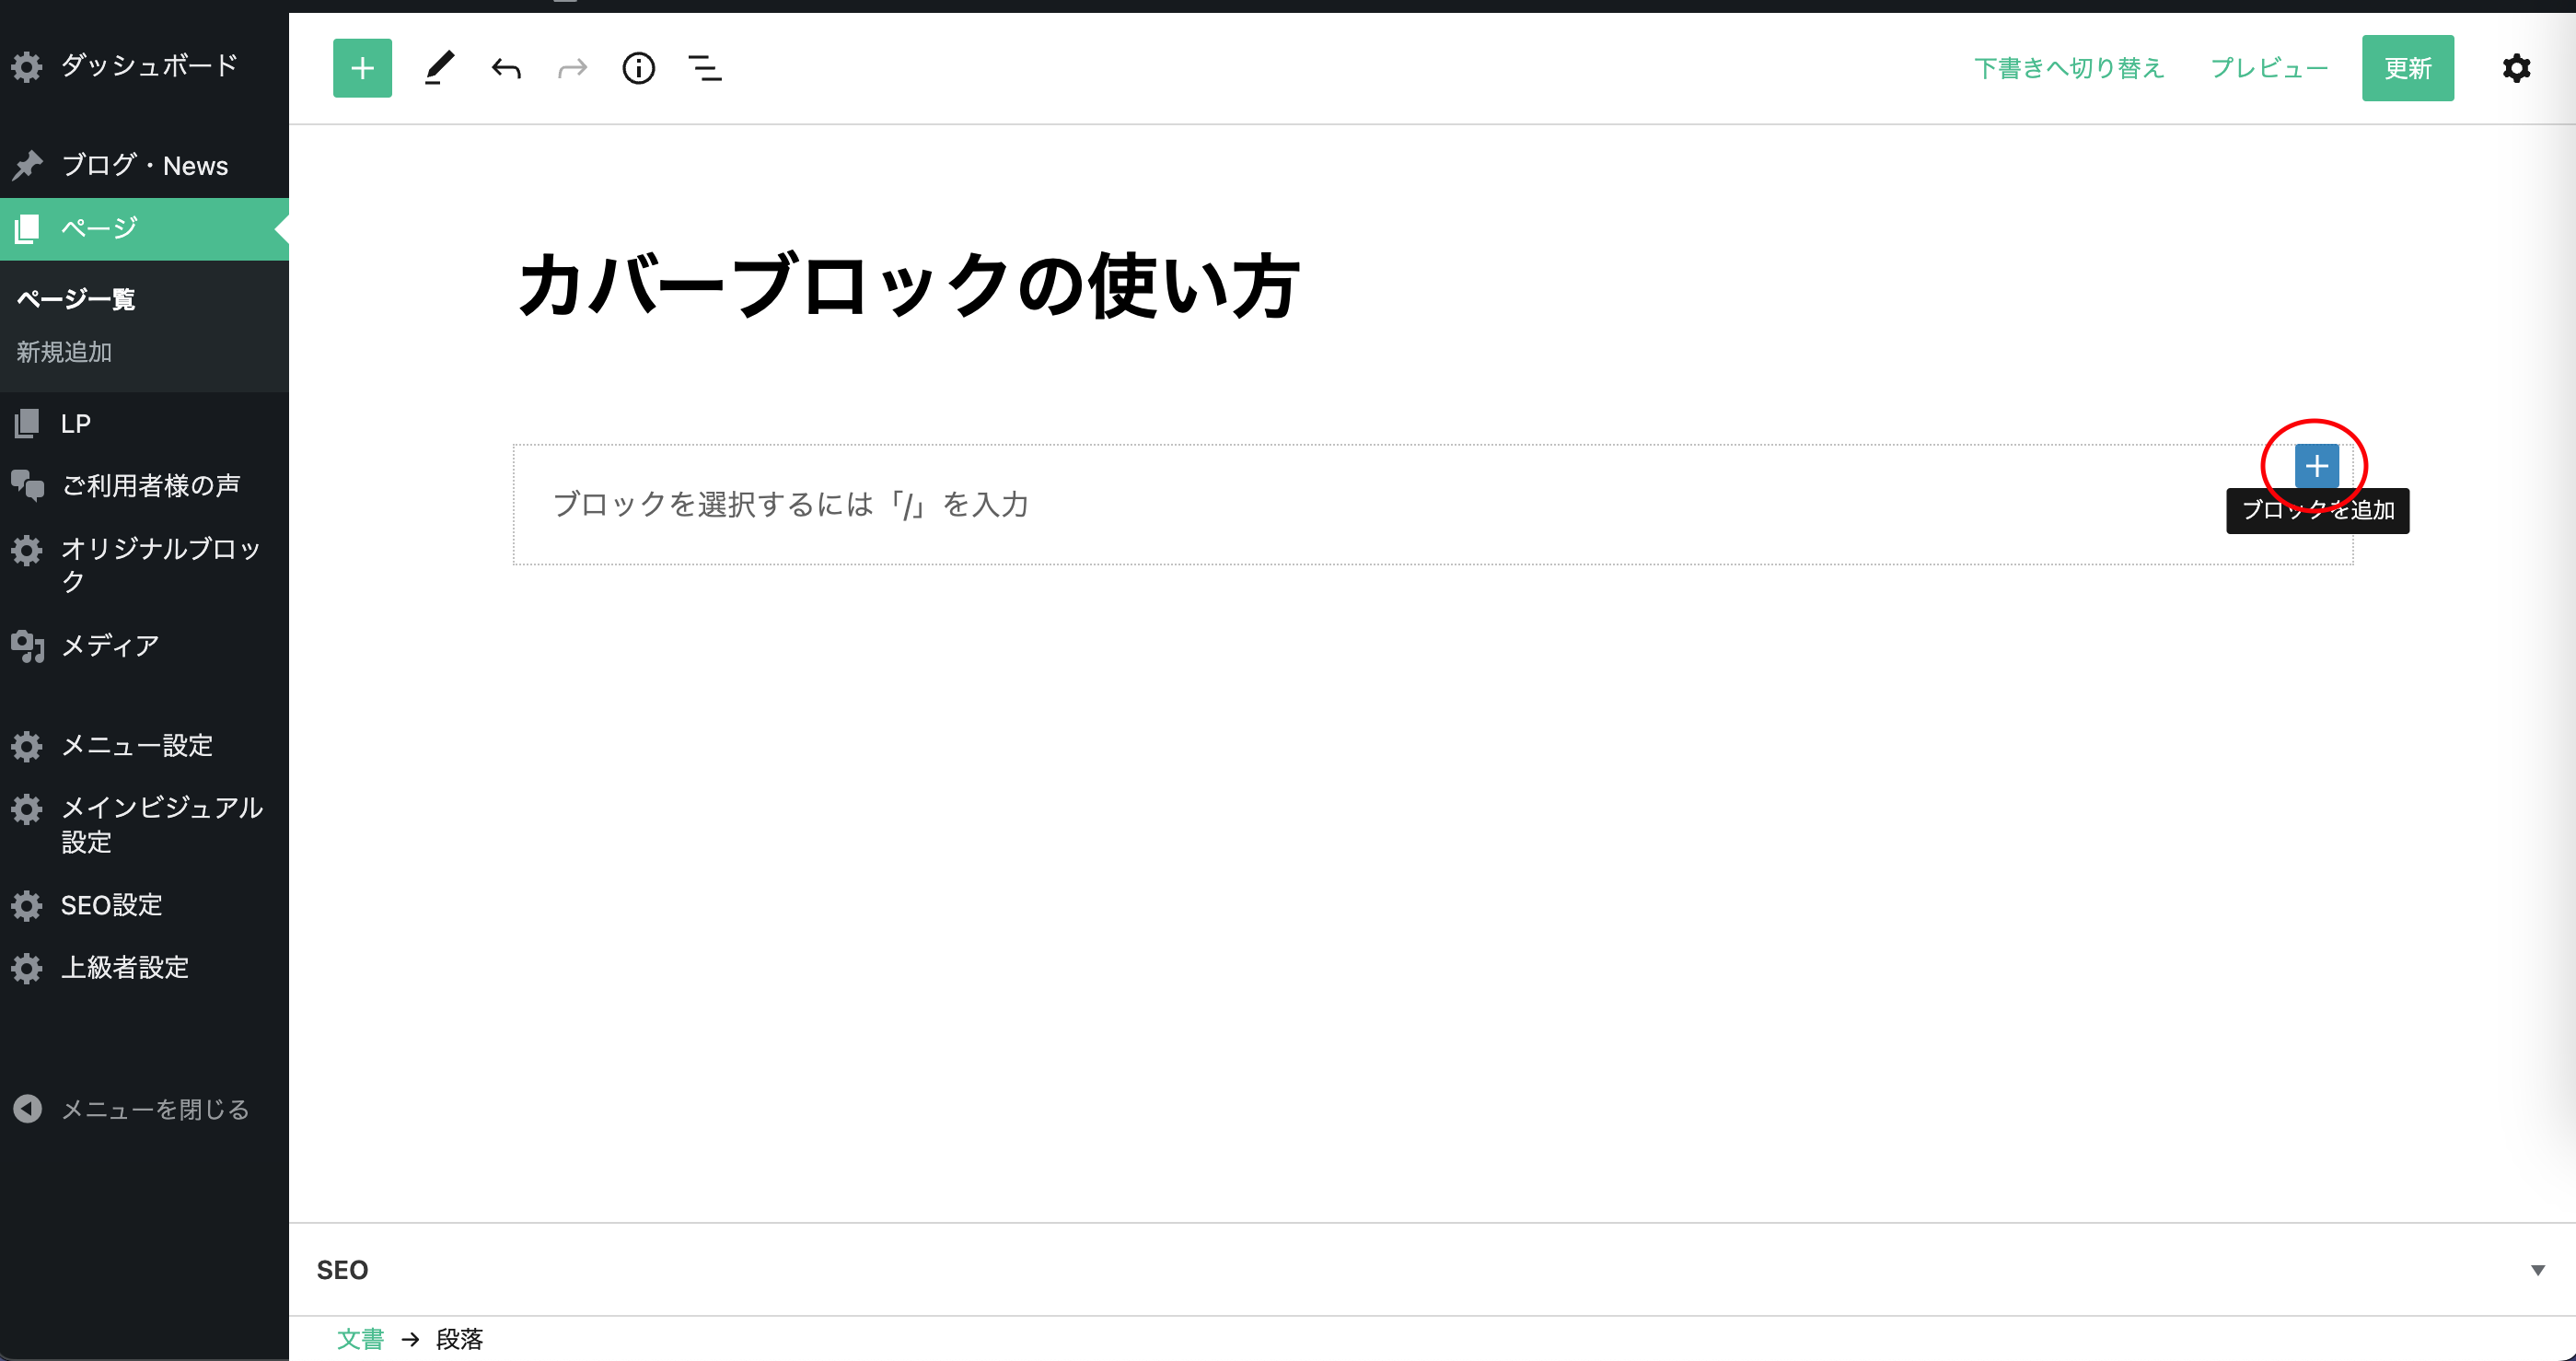
Task: Click the 文書 breadcrumb link
Action: click(x=360, y=1339)
